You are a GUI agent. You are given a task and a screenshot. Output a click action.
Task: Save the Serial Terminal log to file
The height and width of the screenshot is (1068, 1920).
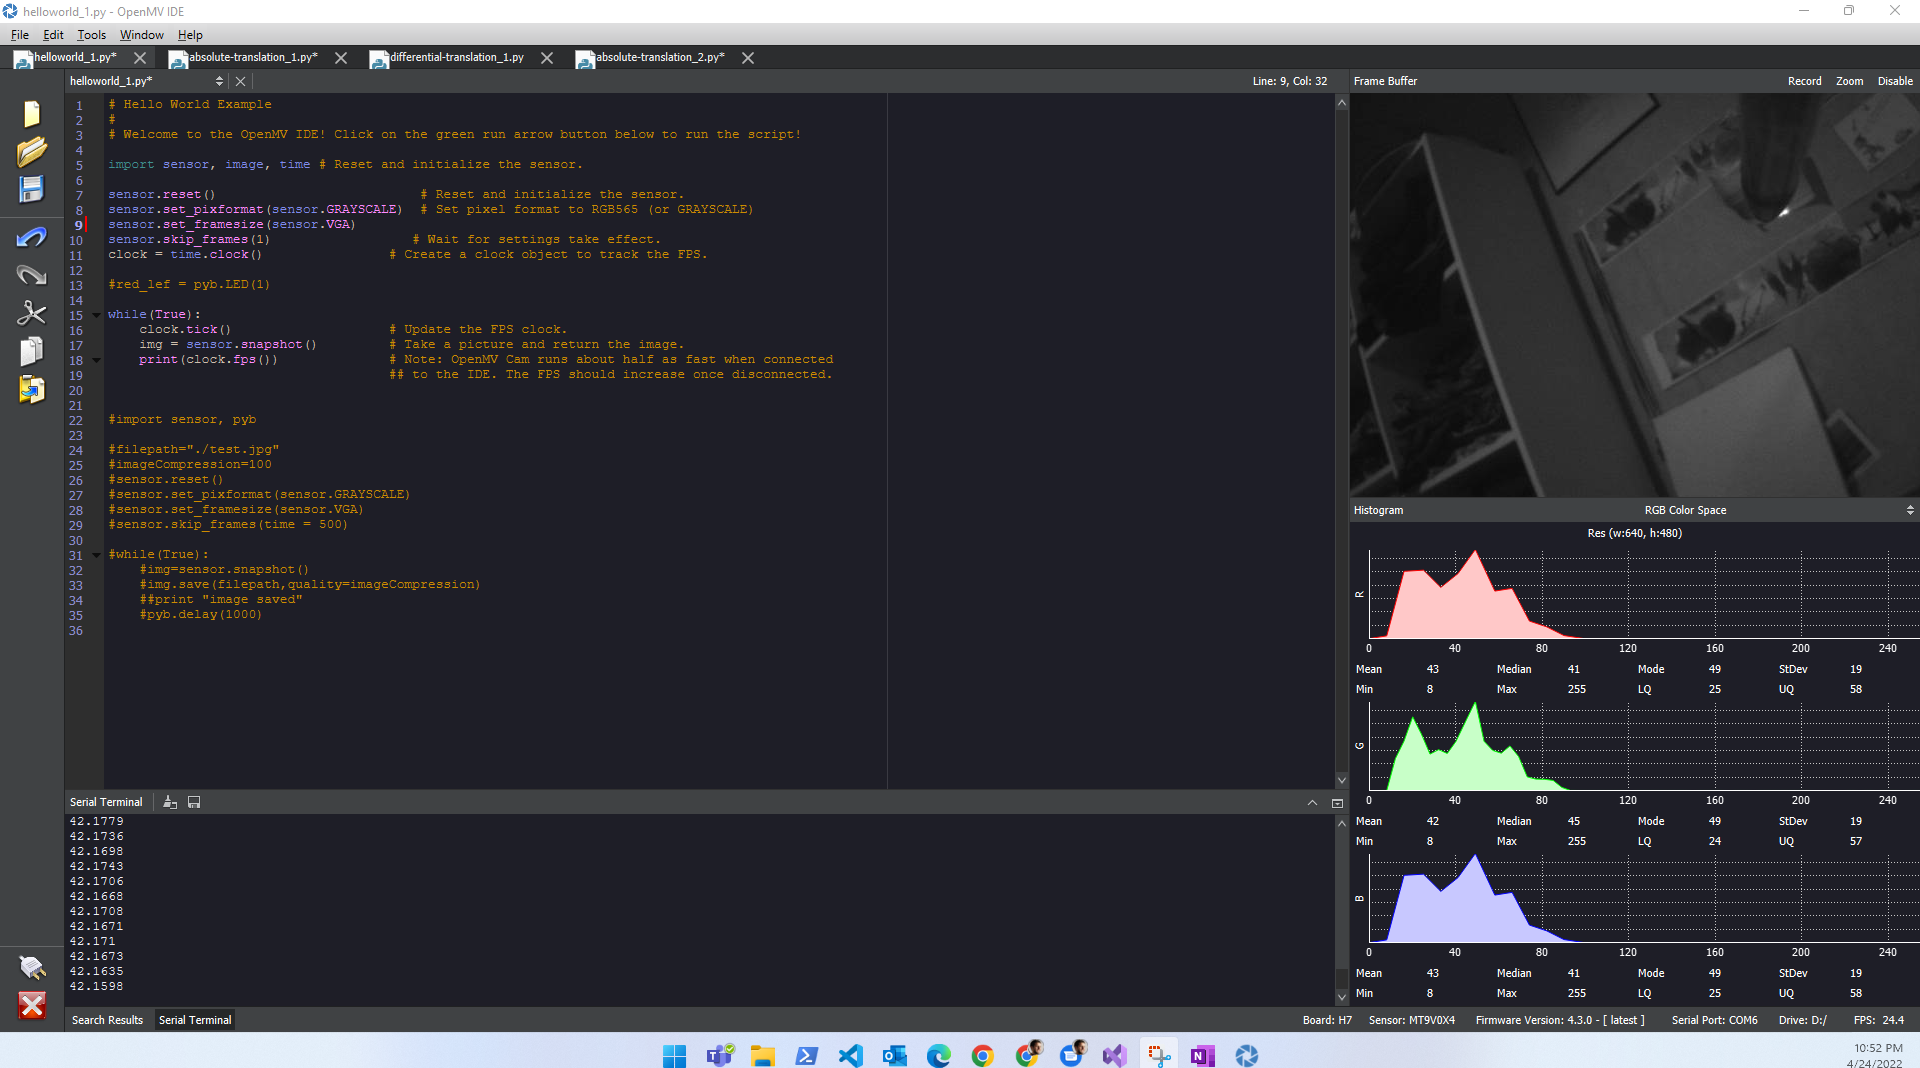click(194, 801)
